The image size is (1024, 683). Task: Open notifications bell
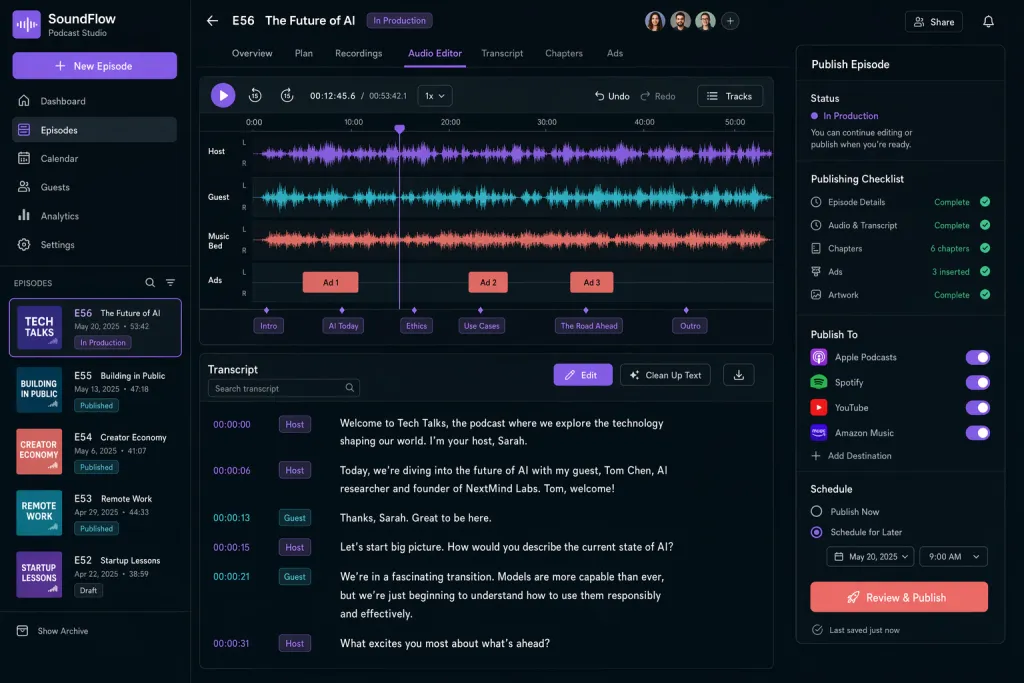(x=988, y=22)
